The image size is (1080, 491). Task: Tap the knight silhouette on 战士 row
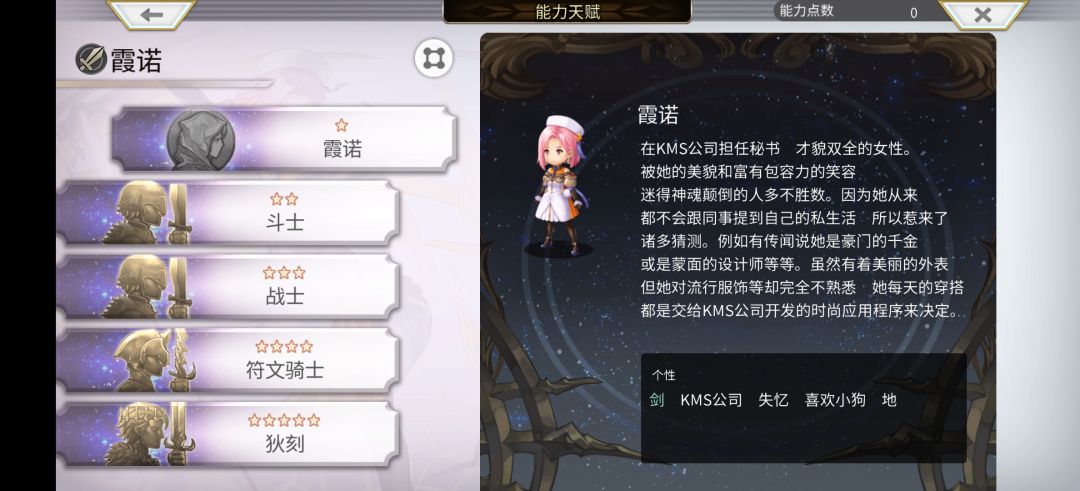pos(141,286)
